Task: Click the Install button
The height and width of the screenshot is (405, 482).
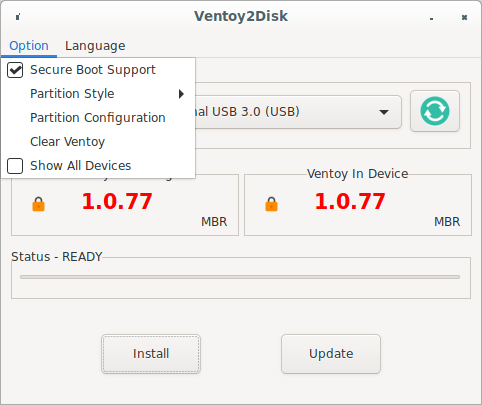Action: tap(151, 354)
